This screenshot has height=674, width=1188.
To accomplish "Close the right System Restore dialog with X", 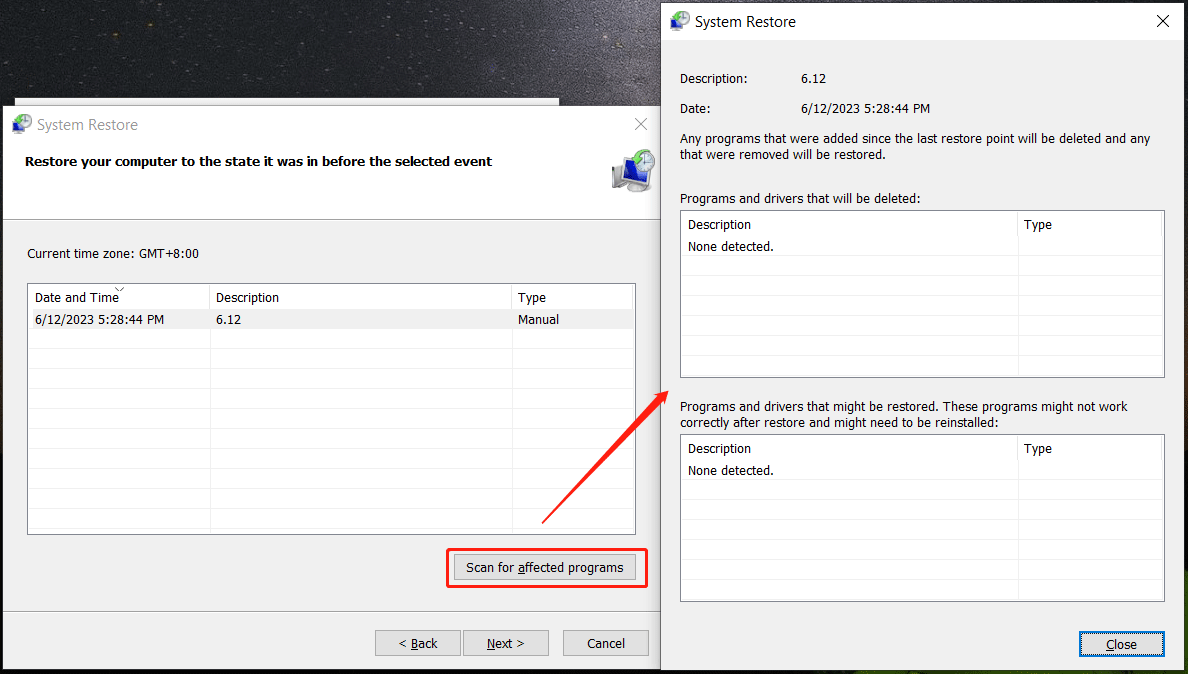I will 1163,21.
